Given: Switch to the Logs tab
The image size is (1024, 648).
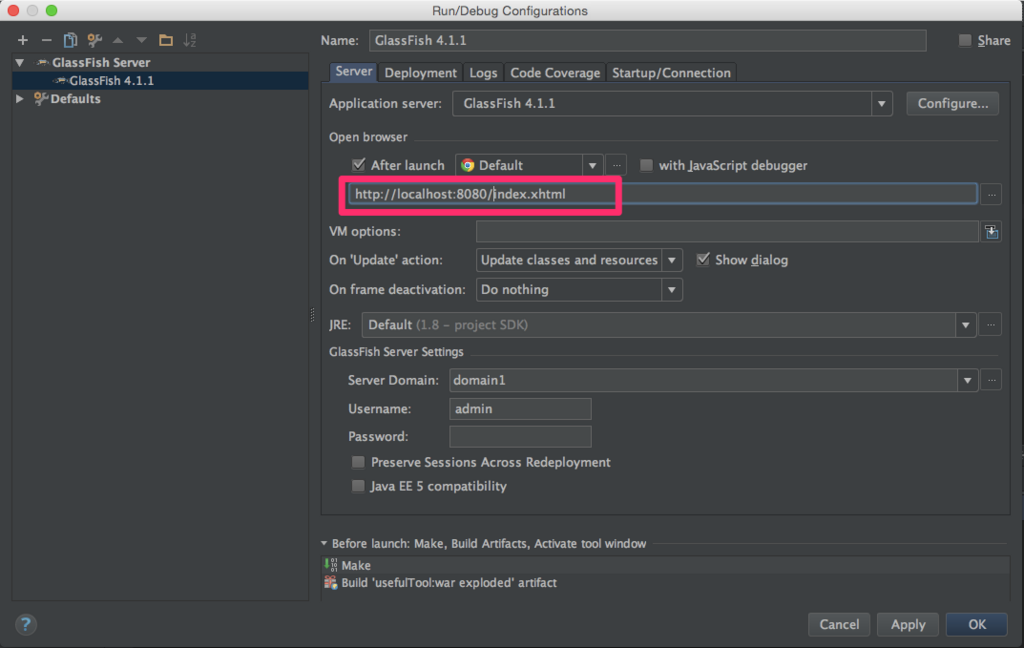Looking at the screenshot, I should [x=483, y=73].
